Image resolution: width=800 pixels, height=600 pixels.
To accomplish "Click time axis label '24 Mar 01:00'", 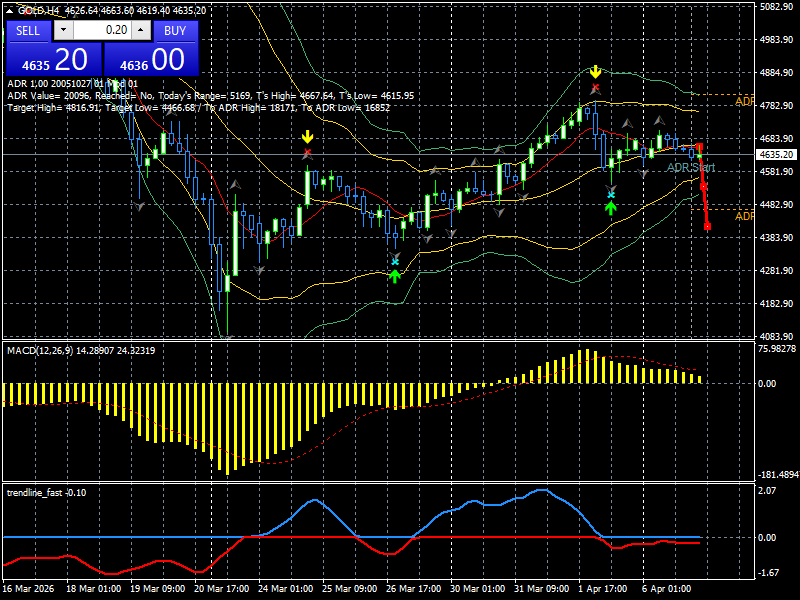I will tap(286, 589).
